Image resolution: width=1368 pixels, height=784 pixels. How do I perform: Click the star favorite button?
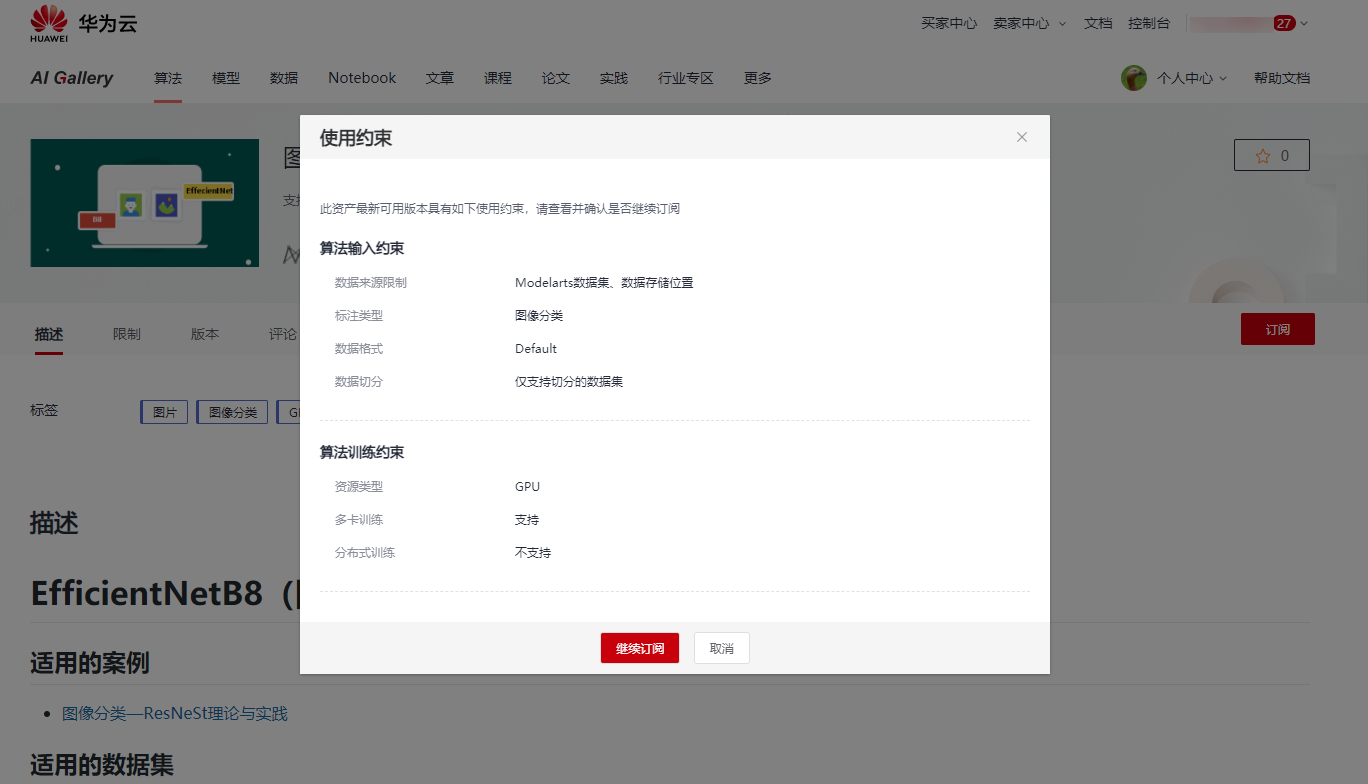1271,156
